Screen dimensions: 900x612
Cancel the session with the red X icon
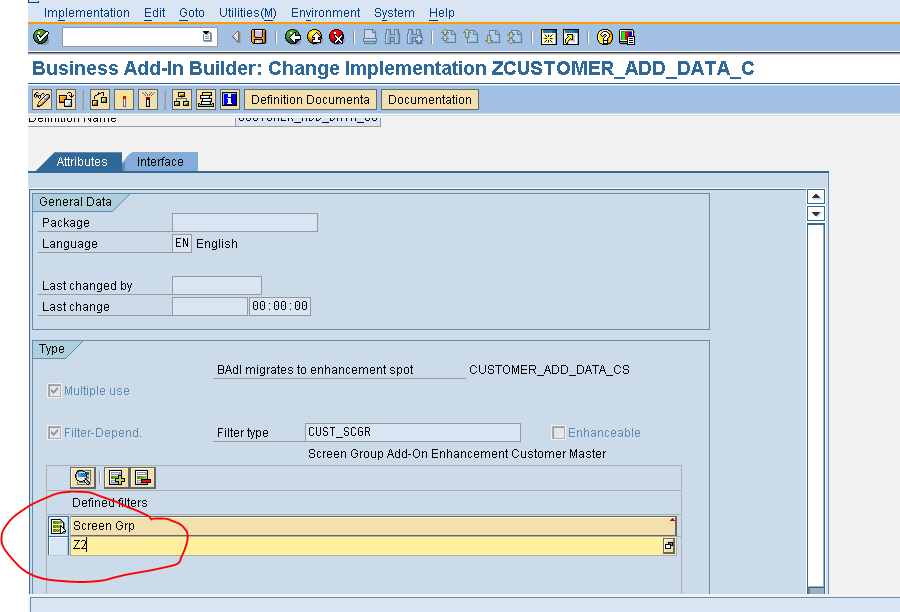point(337,37)
